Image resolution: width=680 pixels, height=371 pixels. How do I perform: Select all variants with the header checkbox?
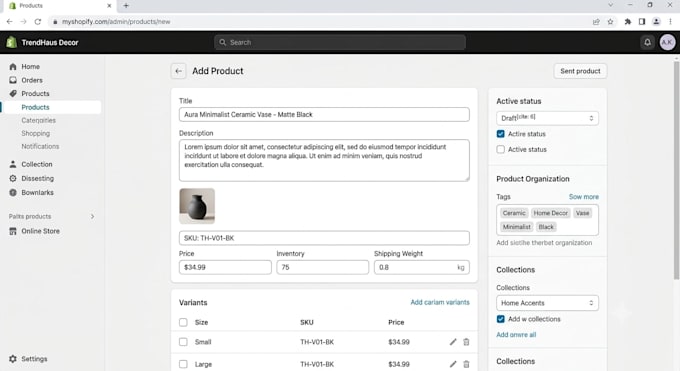pyautogui.click(x=183, y=322)
